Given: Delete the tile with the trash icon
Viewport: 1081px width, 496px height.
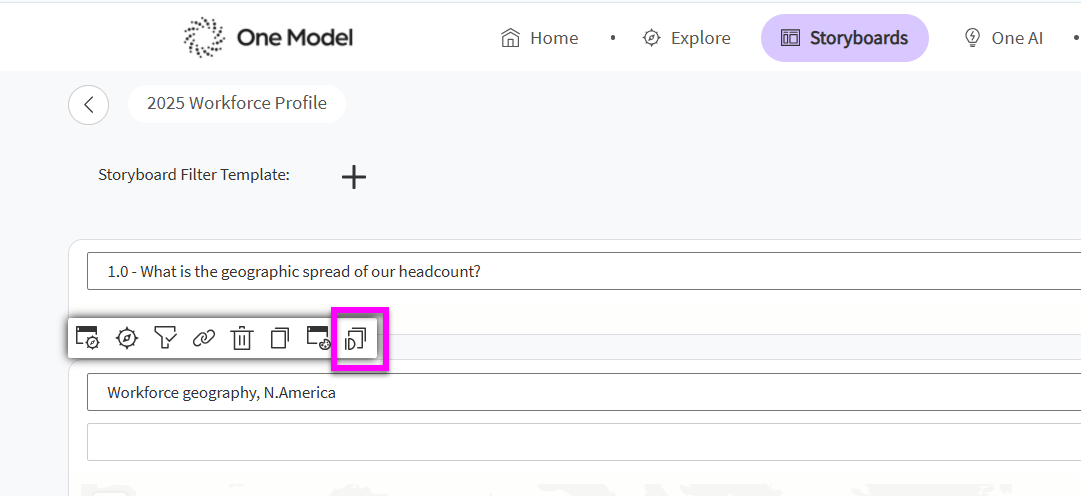Looking at the screenshot, I should coord(241,338).
